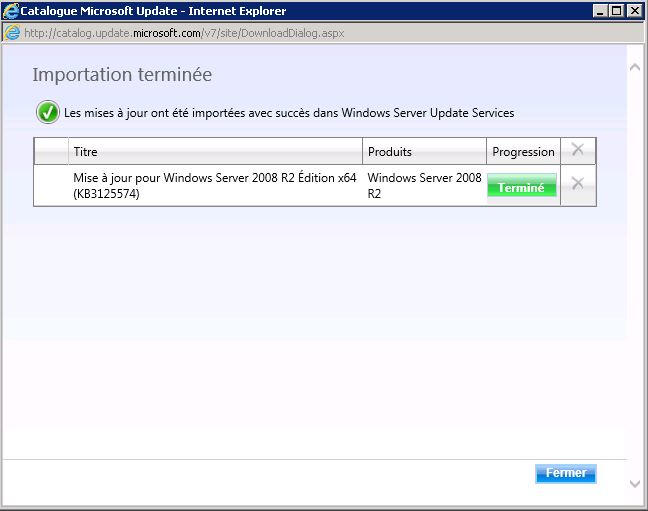Image resolution: width=648 pixels, height=511 pixels.
Task: Close the Internet Explorer window
Action: pyautogui.click(x=634, y=11)
